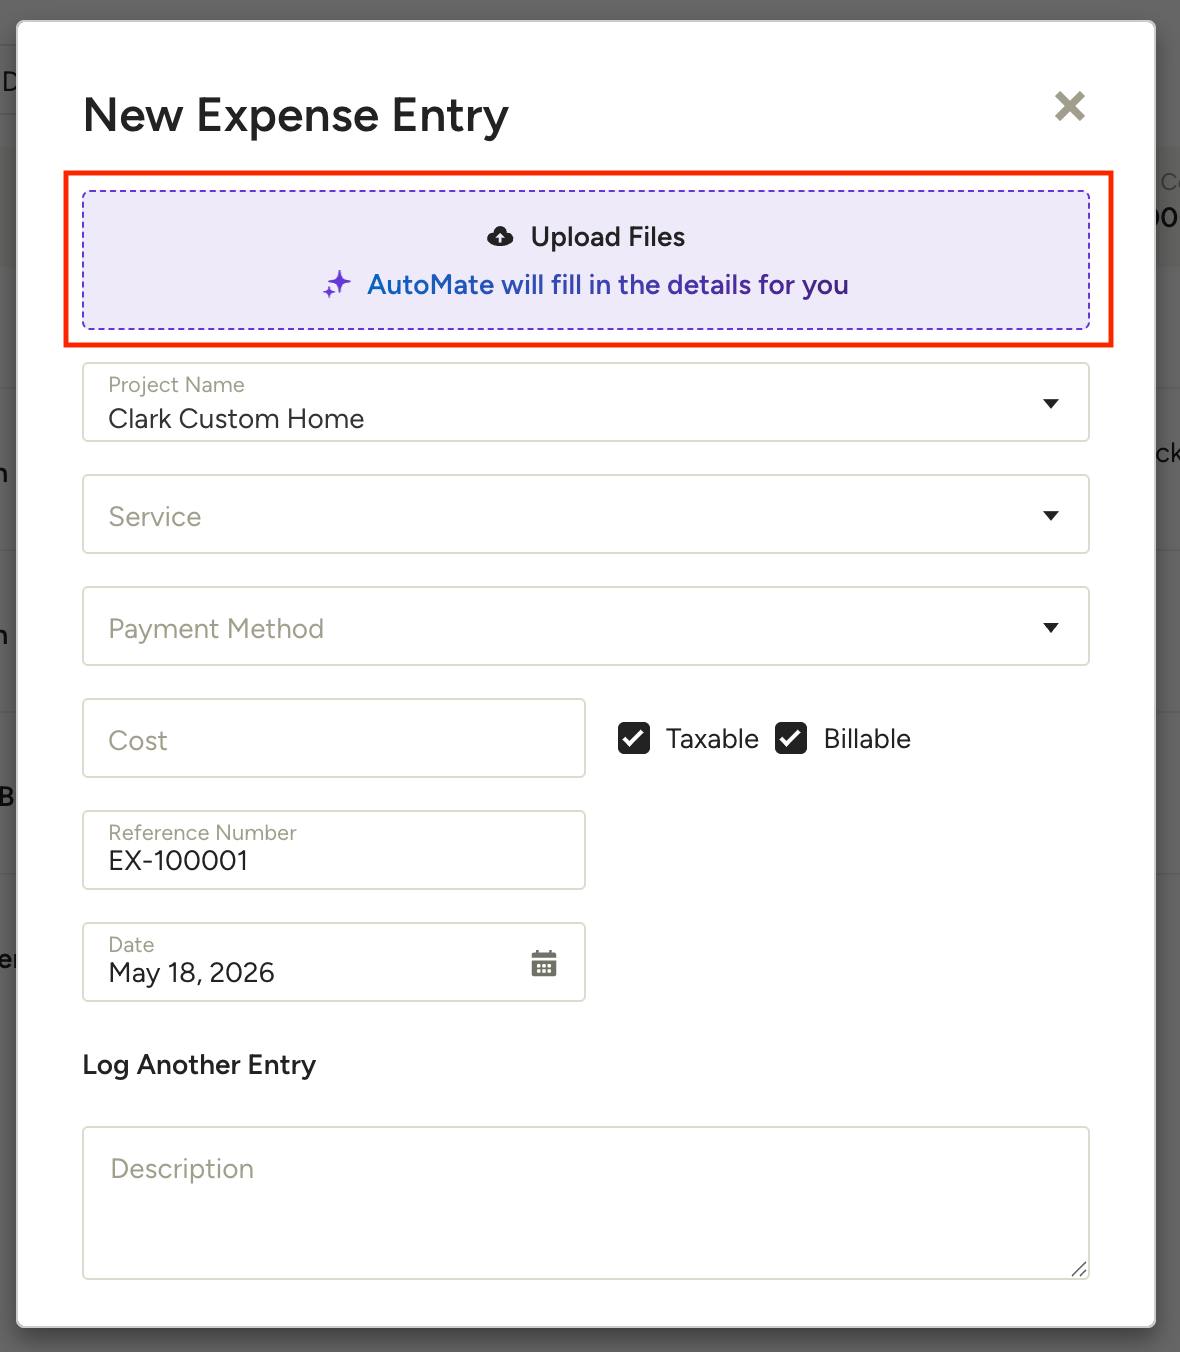Click AutoMate will fill in the details link
Image resolution: width=1180 pixels, height=1352 pixels.
coord(608,285)
